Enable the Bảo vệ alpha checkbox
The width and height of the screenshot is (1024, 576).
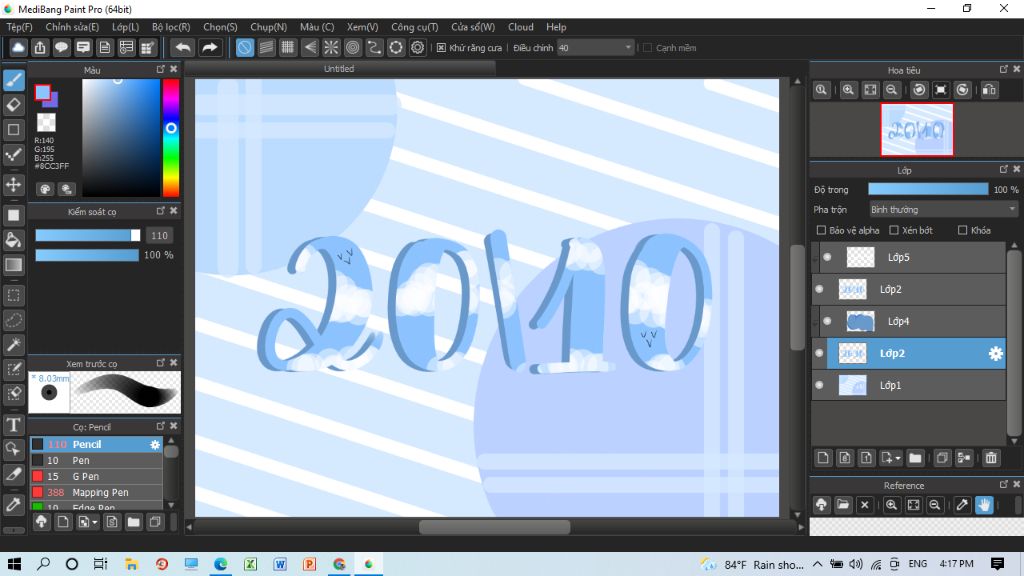click(x=822, y=230)
